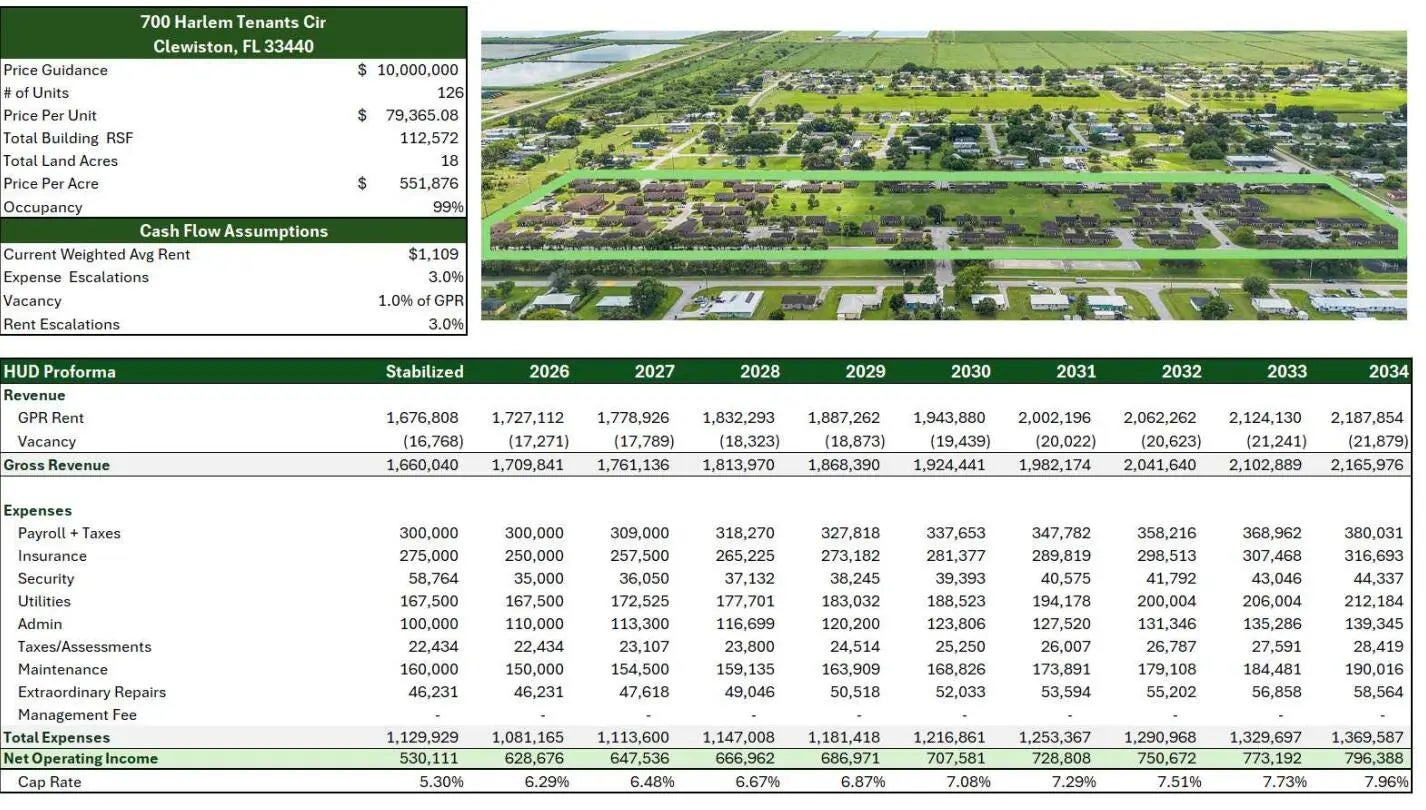Select the 700 Harlem Tenants Cir title header
The height and width of the screenshot is (810, 1426).
233,33
